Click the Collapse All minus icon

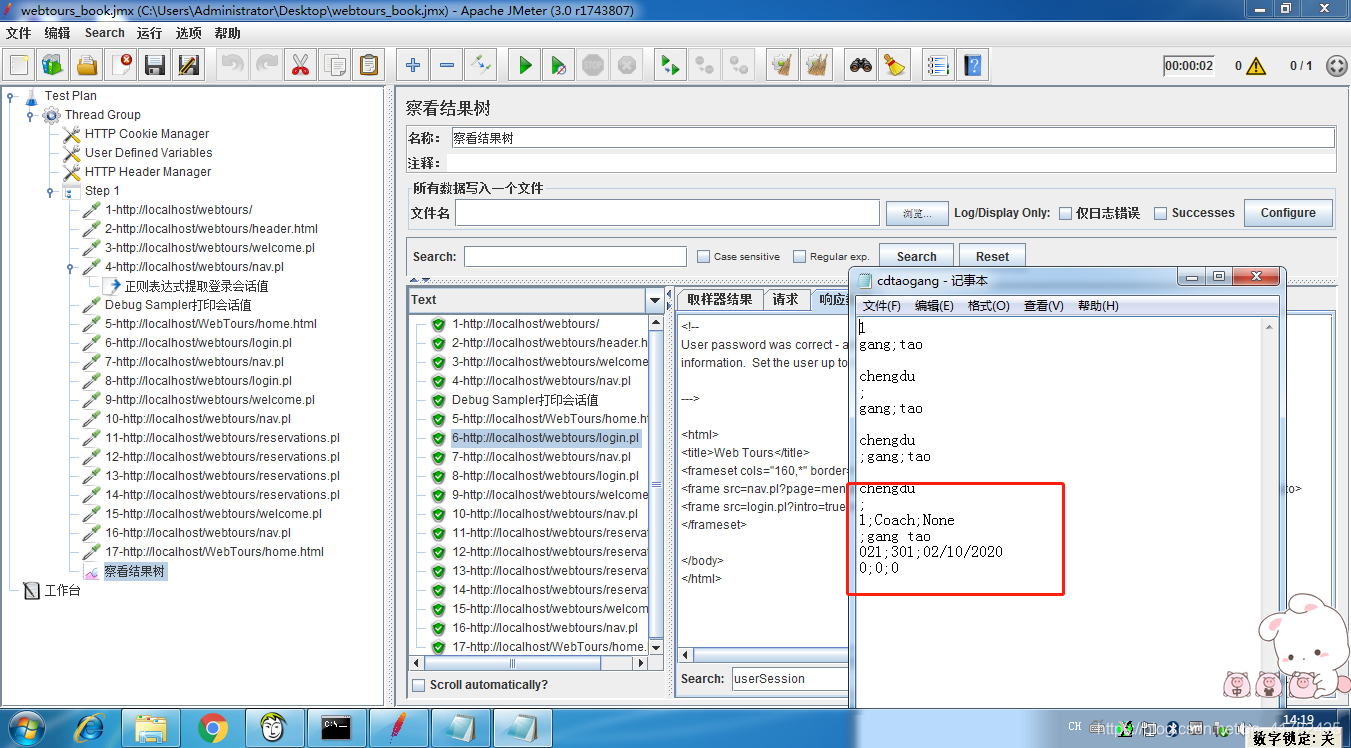point(447,66)
